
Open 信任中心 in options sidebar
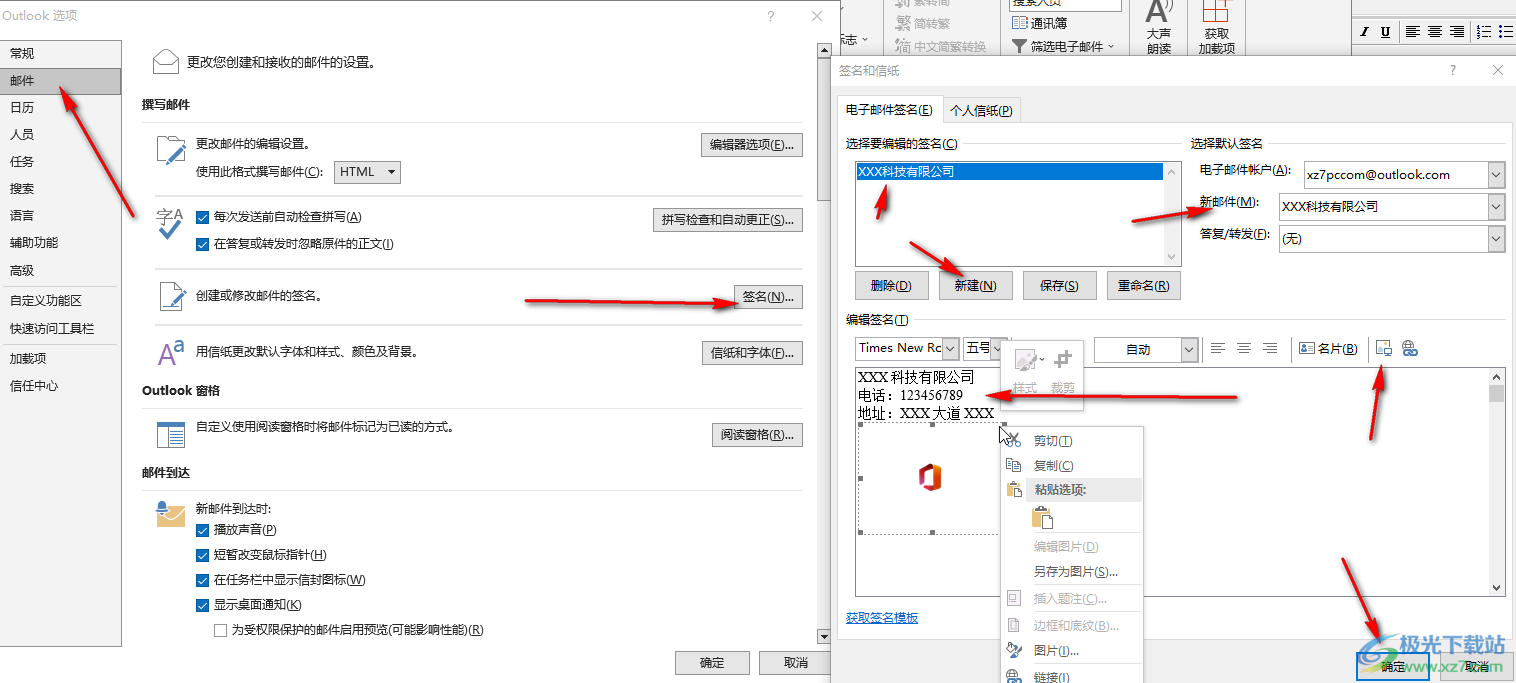tap(60, 386)
